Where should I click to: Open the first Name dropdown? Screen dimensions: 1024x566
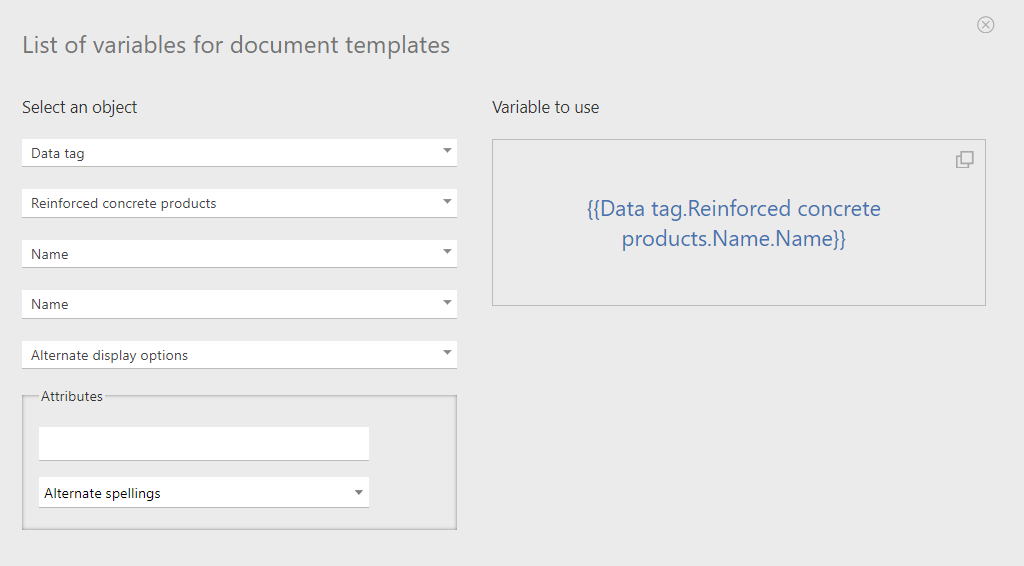239,253
